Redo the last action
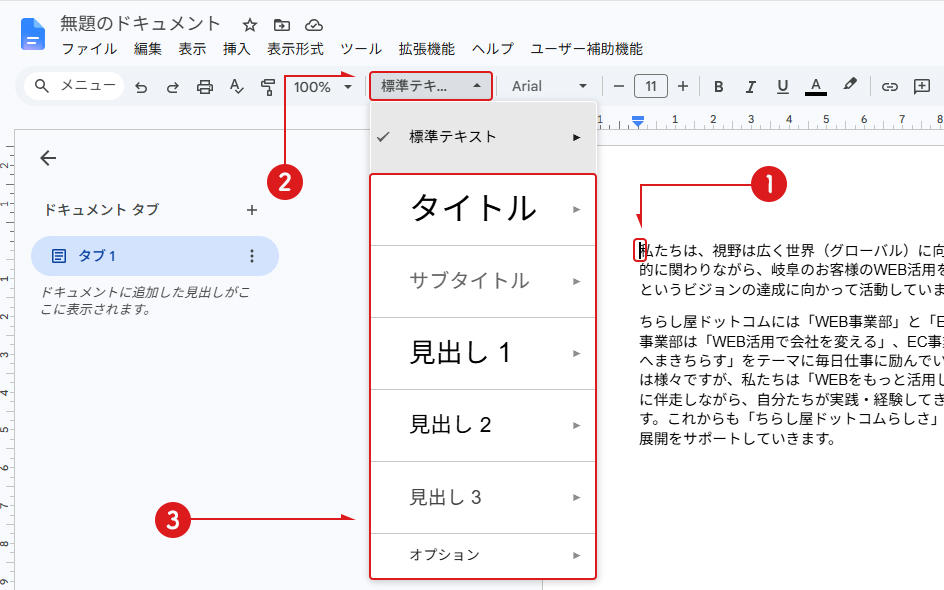Screen dimensions: 944x590 [x=173, y=87]
